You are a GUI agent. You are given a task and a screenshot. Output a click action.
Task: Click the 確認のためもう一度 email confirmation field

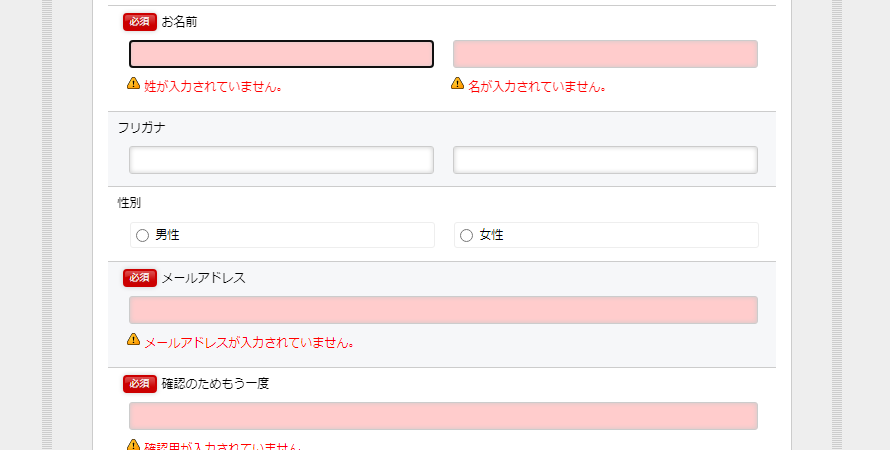(443, 416)
